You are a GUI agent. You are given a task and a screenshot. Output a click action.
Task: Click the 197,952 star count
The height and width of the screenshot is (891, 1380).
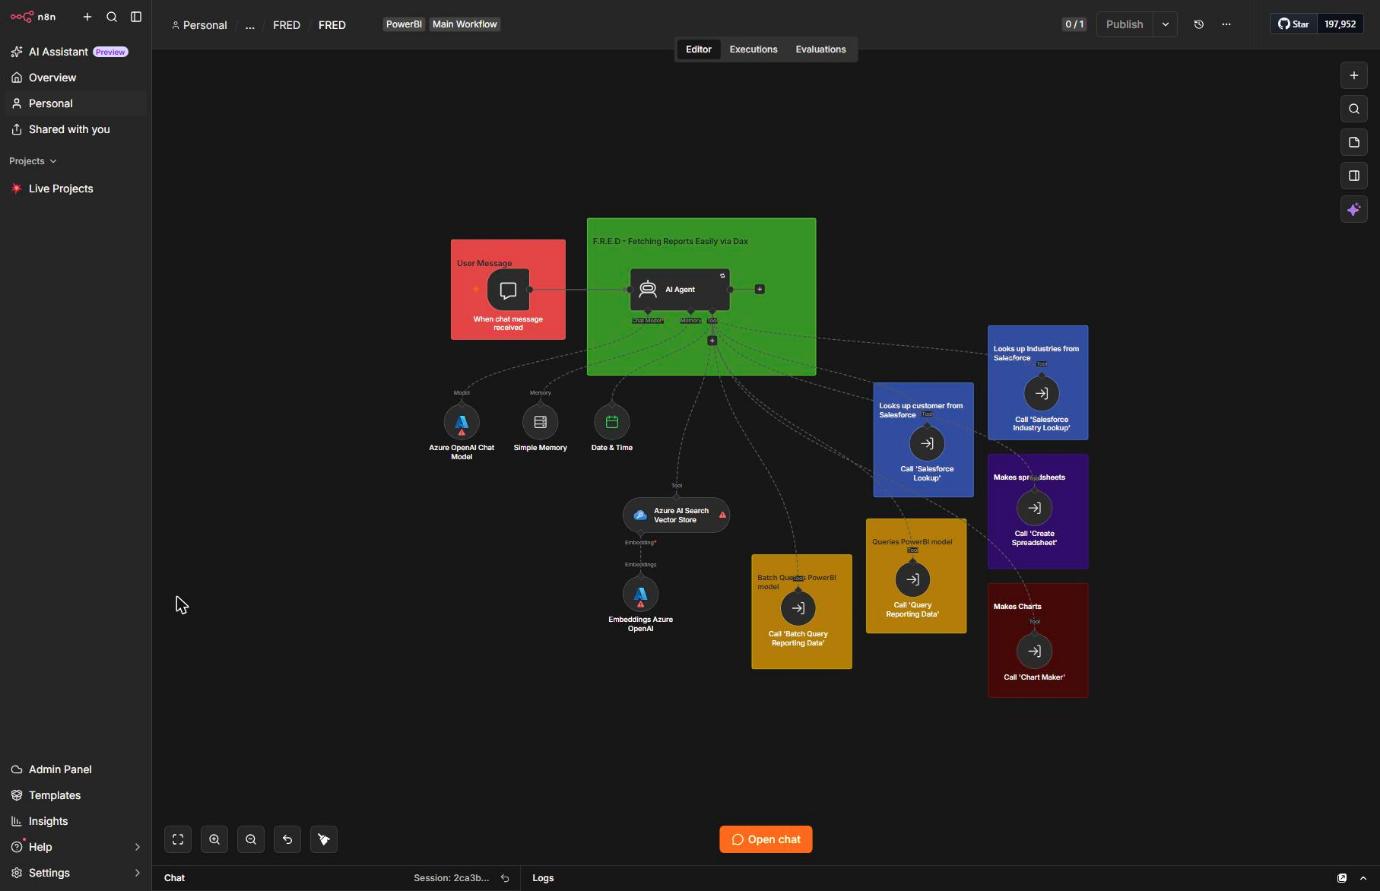[x=1340, y=24]
